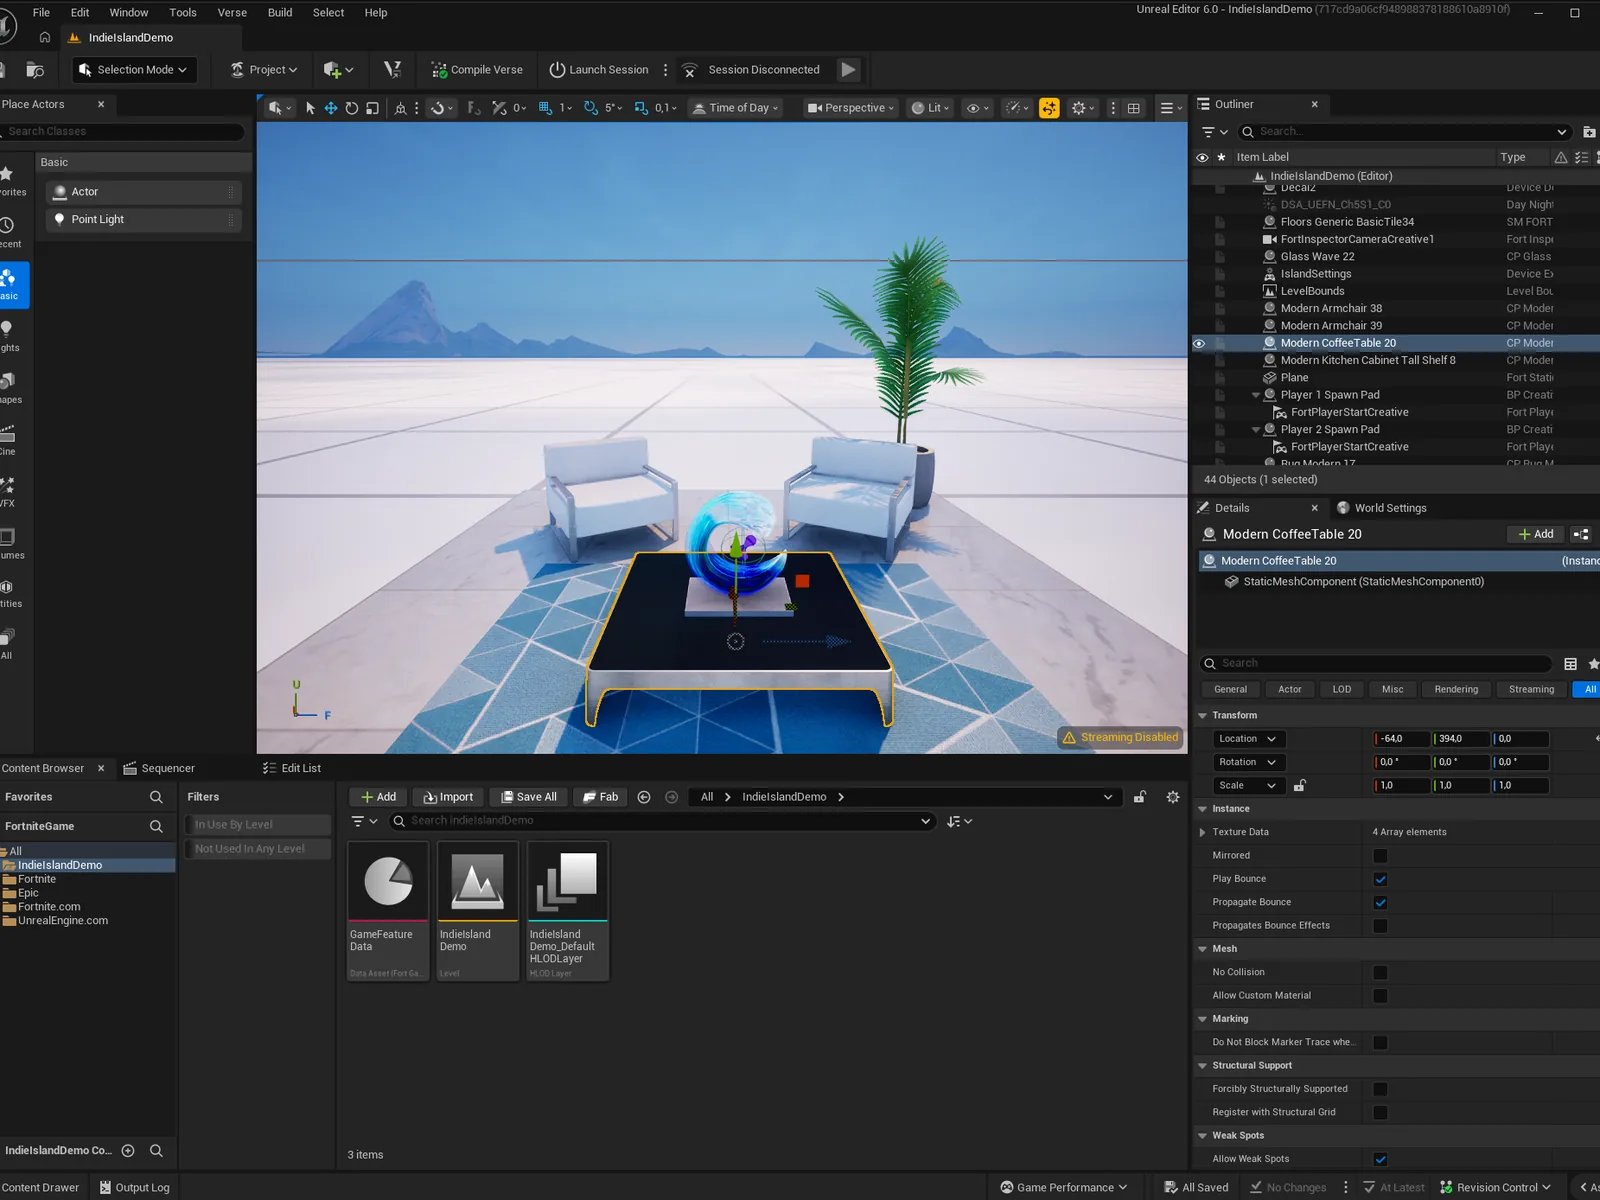
Task: Uncheck Allow Weak Spots checkbox
Action: point(1380,1159)
